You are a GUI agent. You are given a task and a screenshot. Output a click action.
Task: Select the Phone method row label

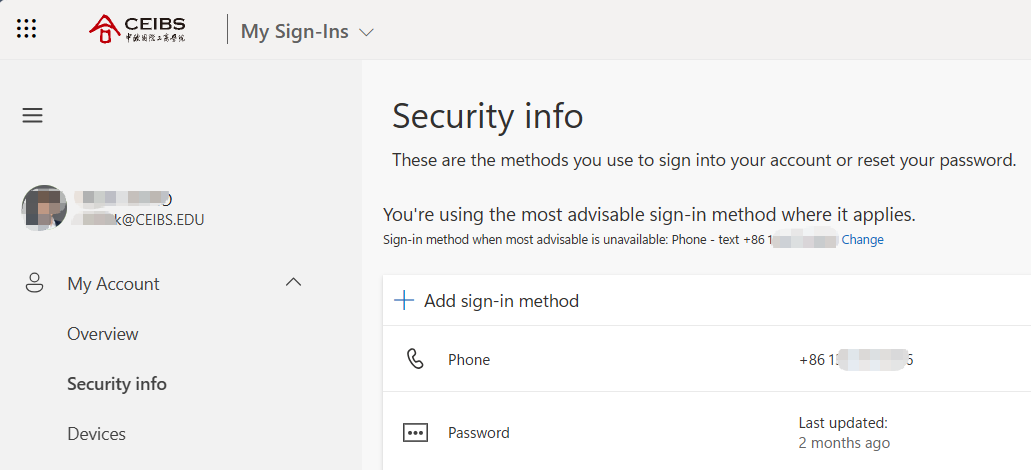tap(469, 360)
